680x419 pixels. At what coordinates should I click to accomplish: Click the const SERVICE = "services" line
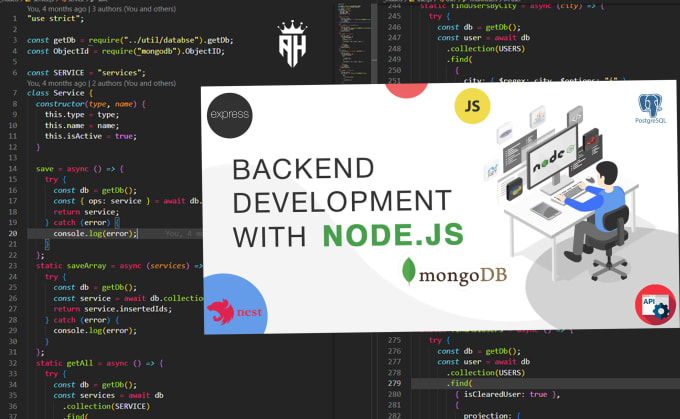tap(86, 72)
